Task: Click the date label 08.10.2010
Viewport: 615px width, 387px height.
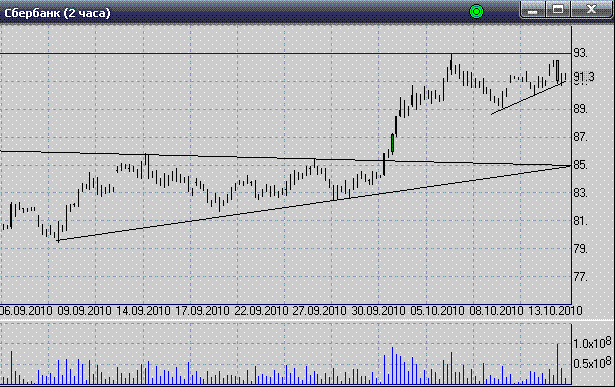Action: 496,311
